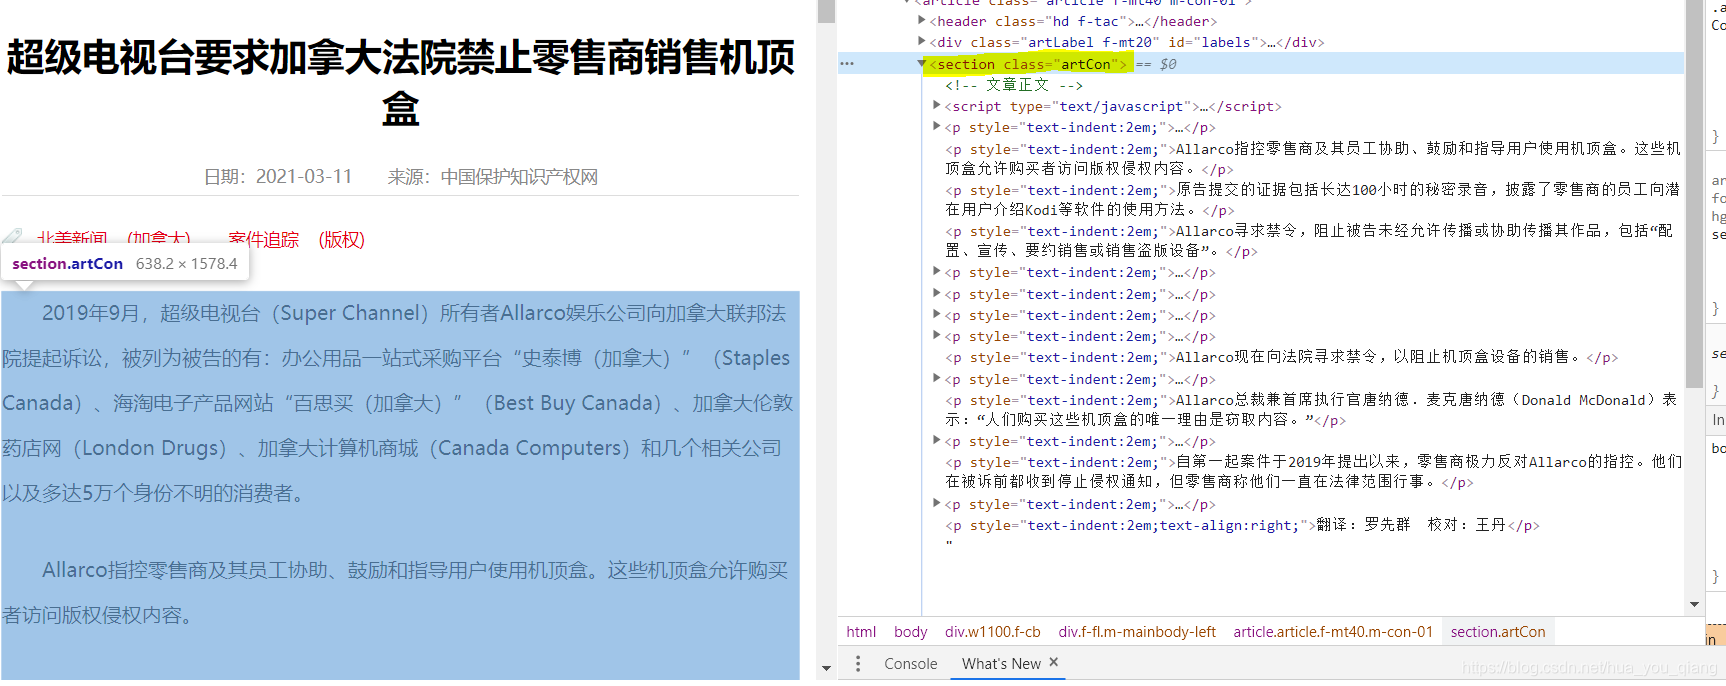This screenshot has width=1726, height=686.
Task: Select the DOM line 翻译: 罗先群 校对: 王丹
Action: tap(1242, 525)
